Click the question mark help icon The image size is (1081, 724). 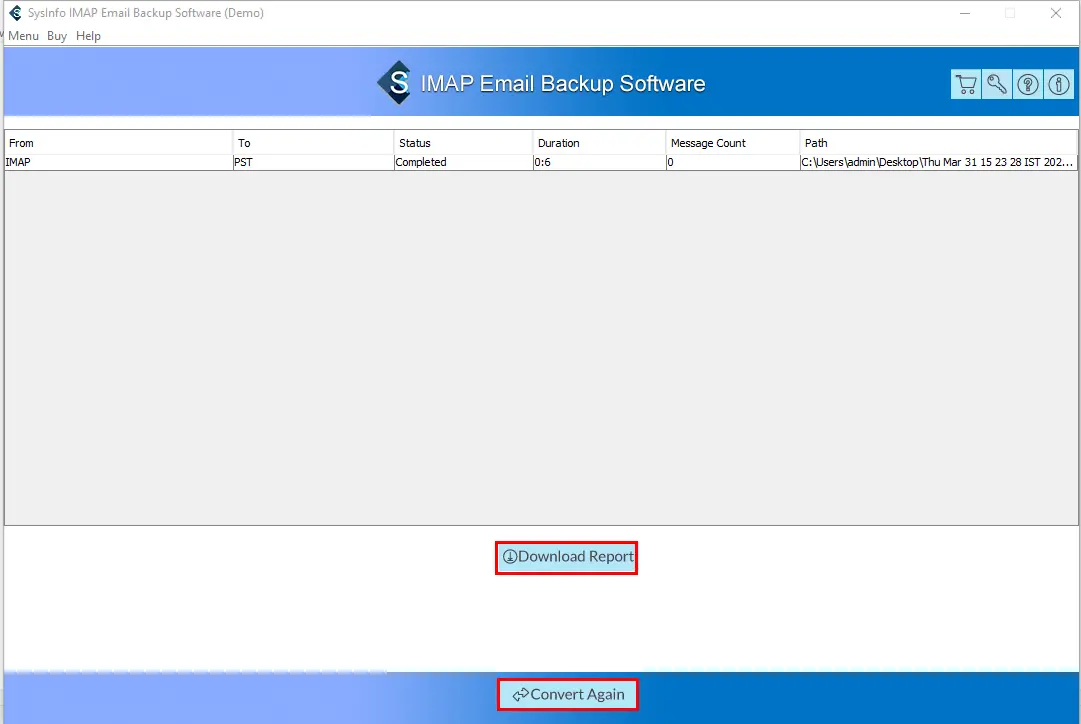[1027, 85]
